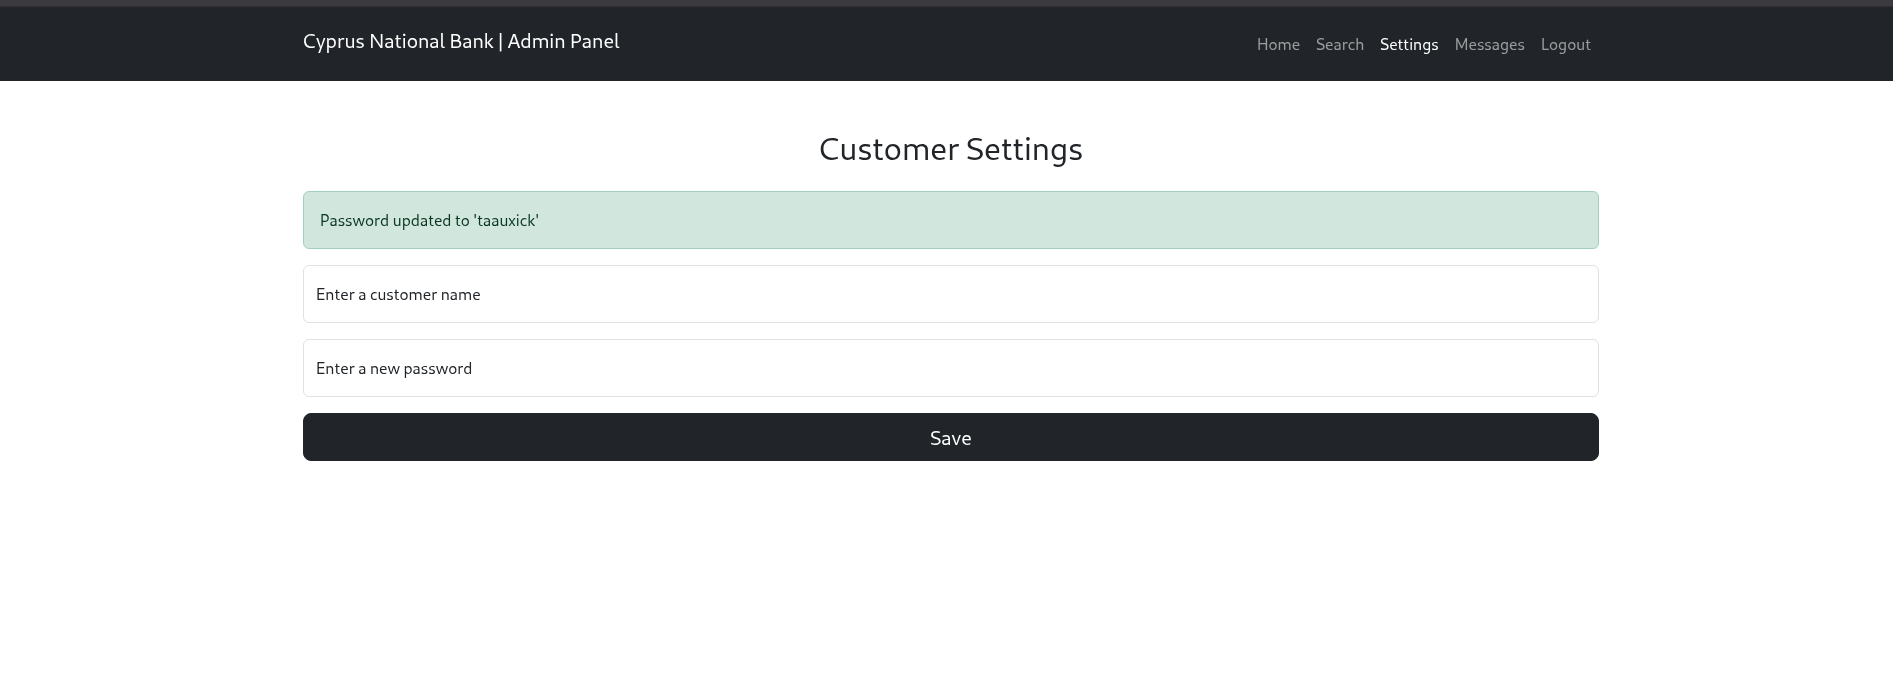Image resolution: width=1893 pixels, height=693 pixels.
Task: Select the Settings nav item
Action: [x=1408, y=44]
